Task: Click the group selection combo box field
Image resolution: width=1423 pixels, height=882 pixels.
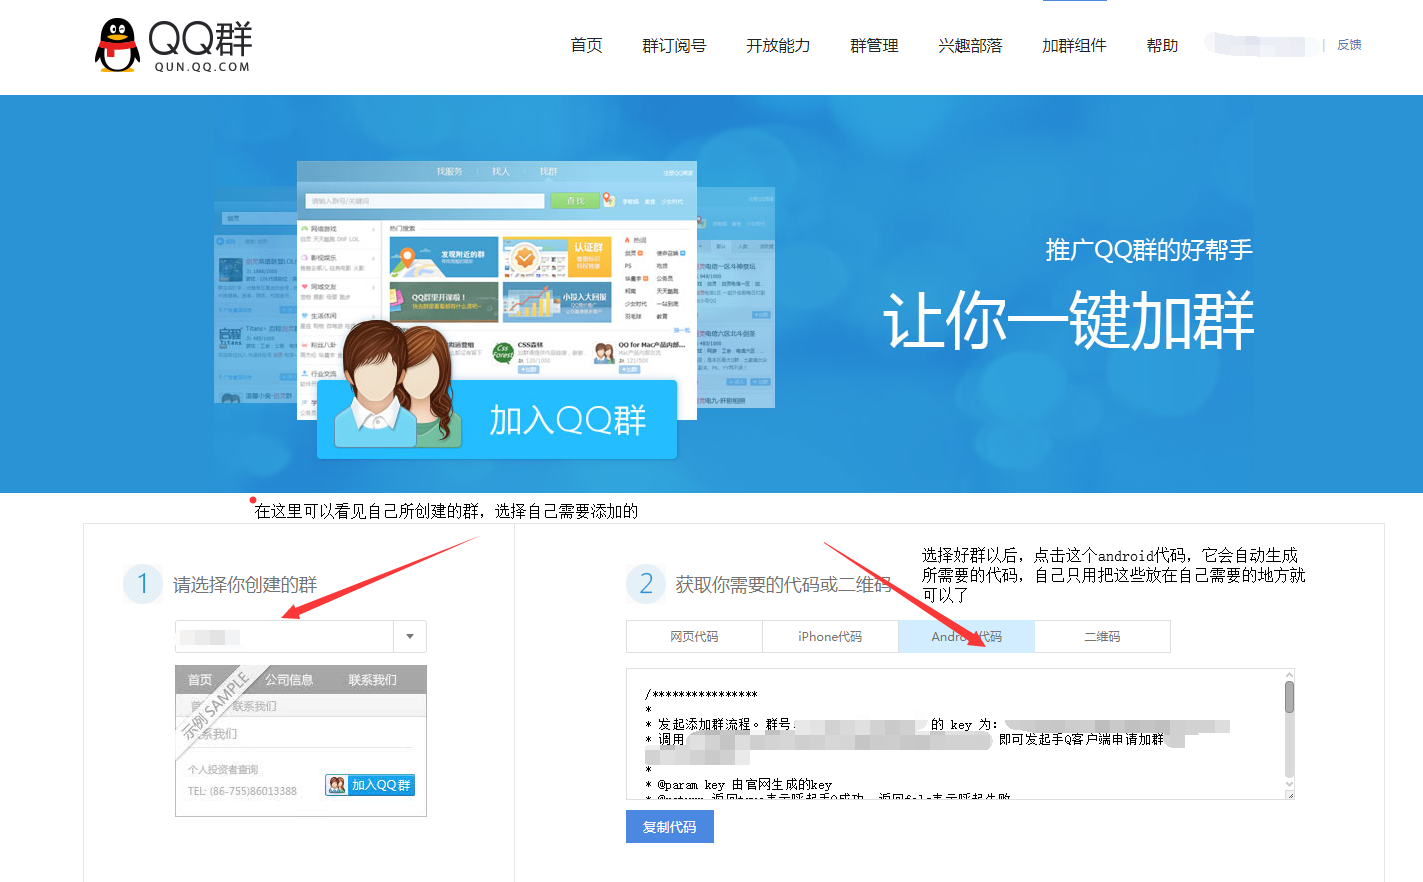Action: 301,637
